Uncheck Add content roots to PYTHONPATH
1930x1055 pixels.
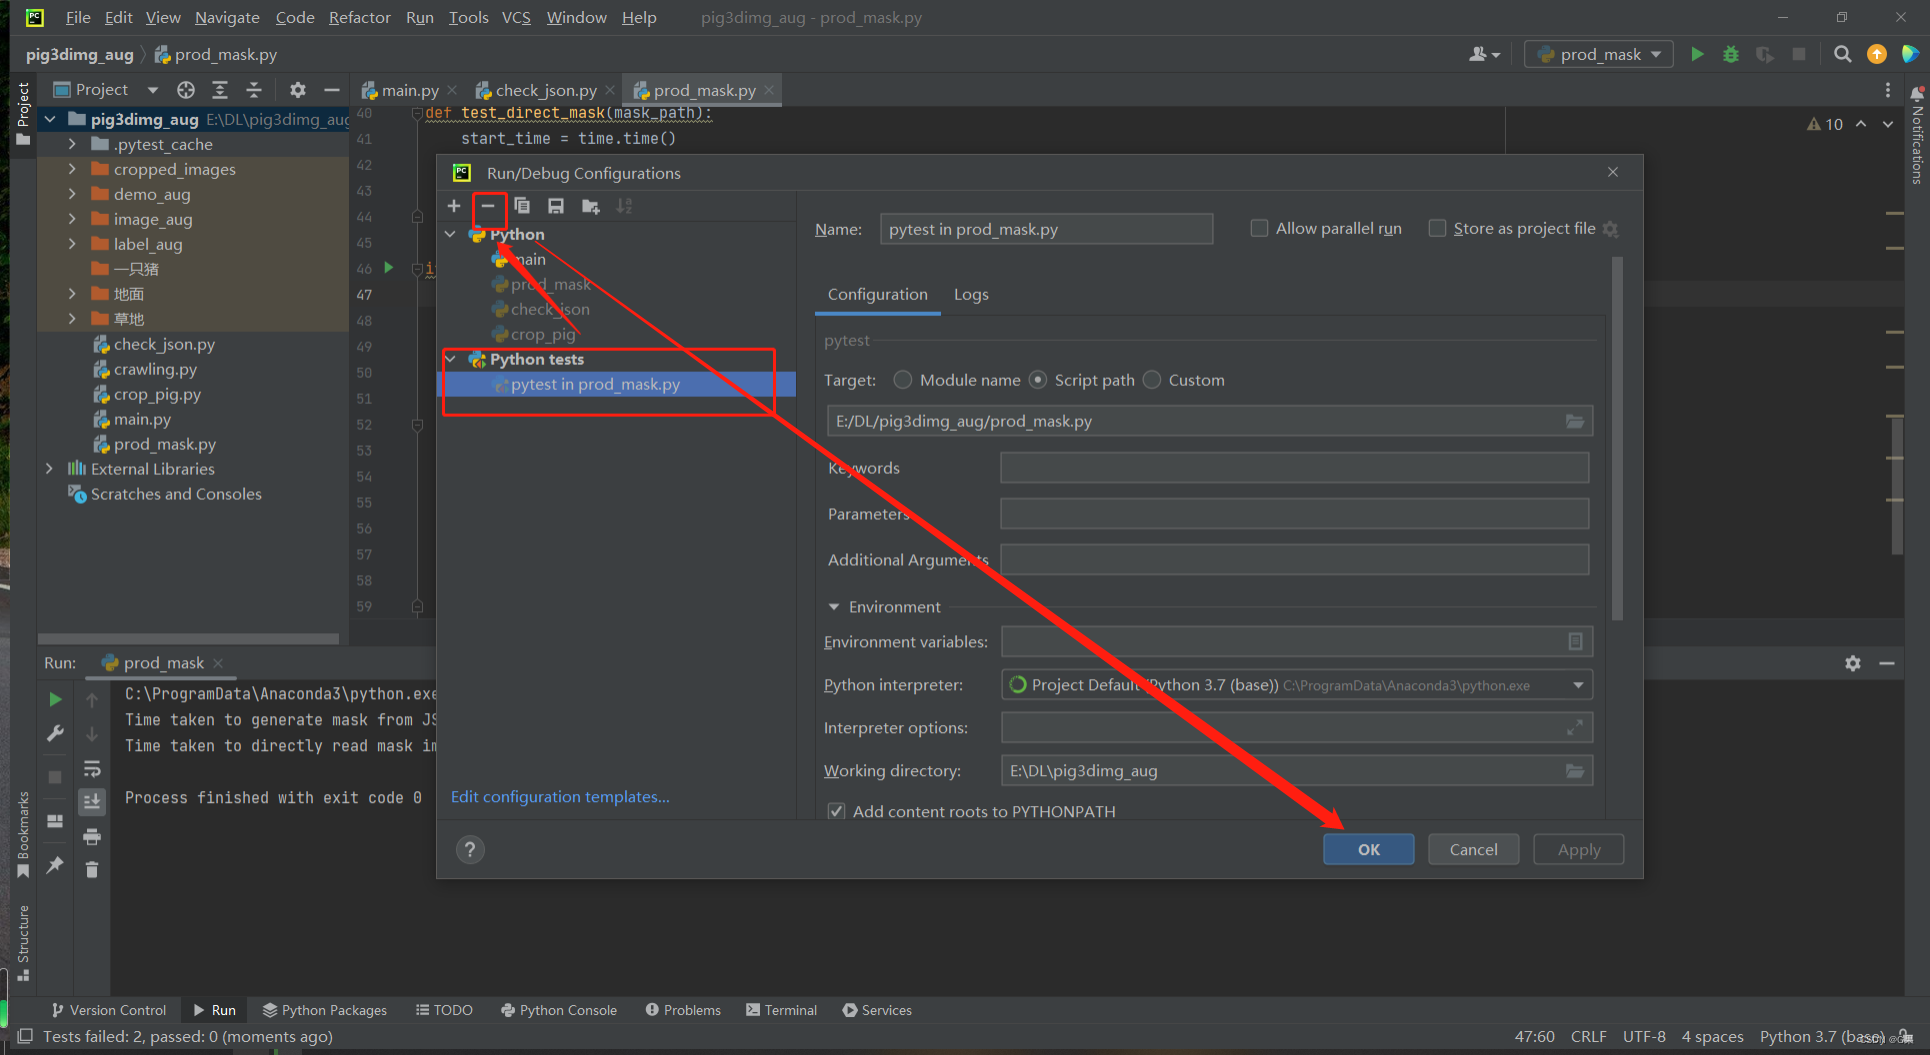coord(836,811)
